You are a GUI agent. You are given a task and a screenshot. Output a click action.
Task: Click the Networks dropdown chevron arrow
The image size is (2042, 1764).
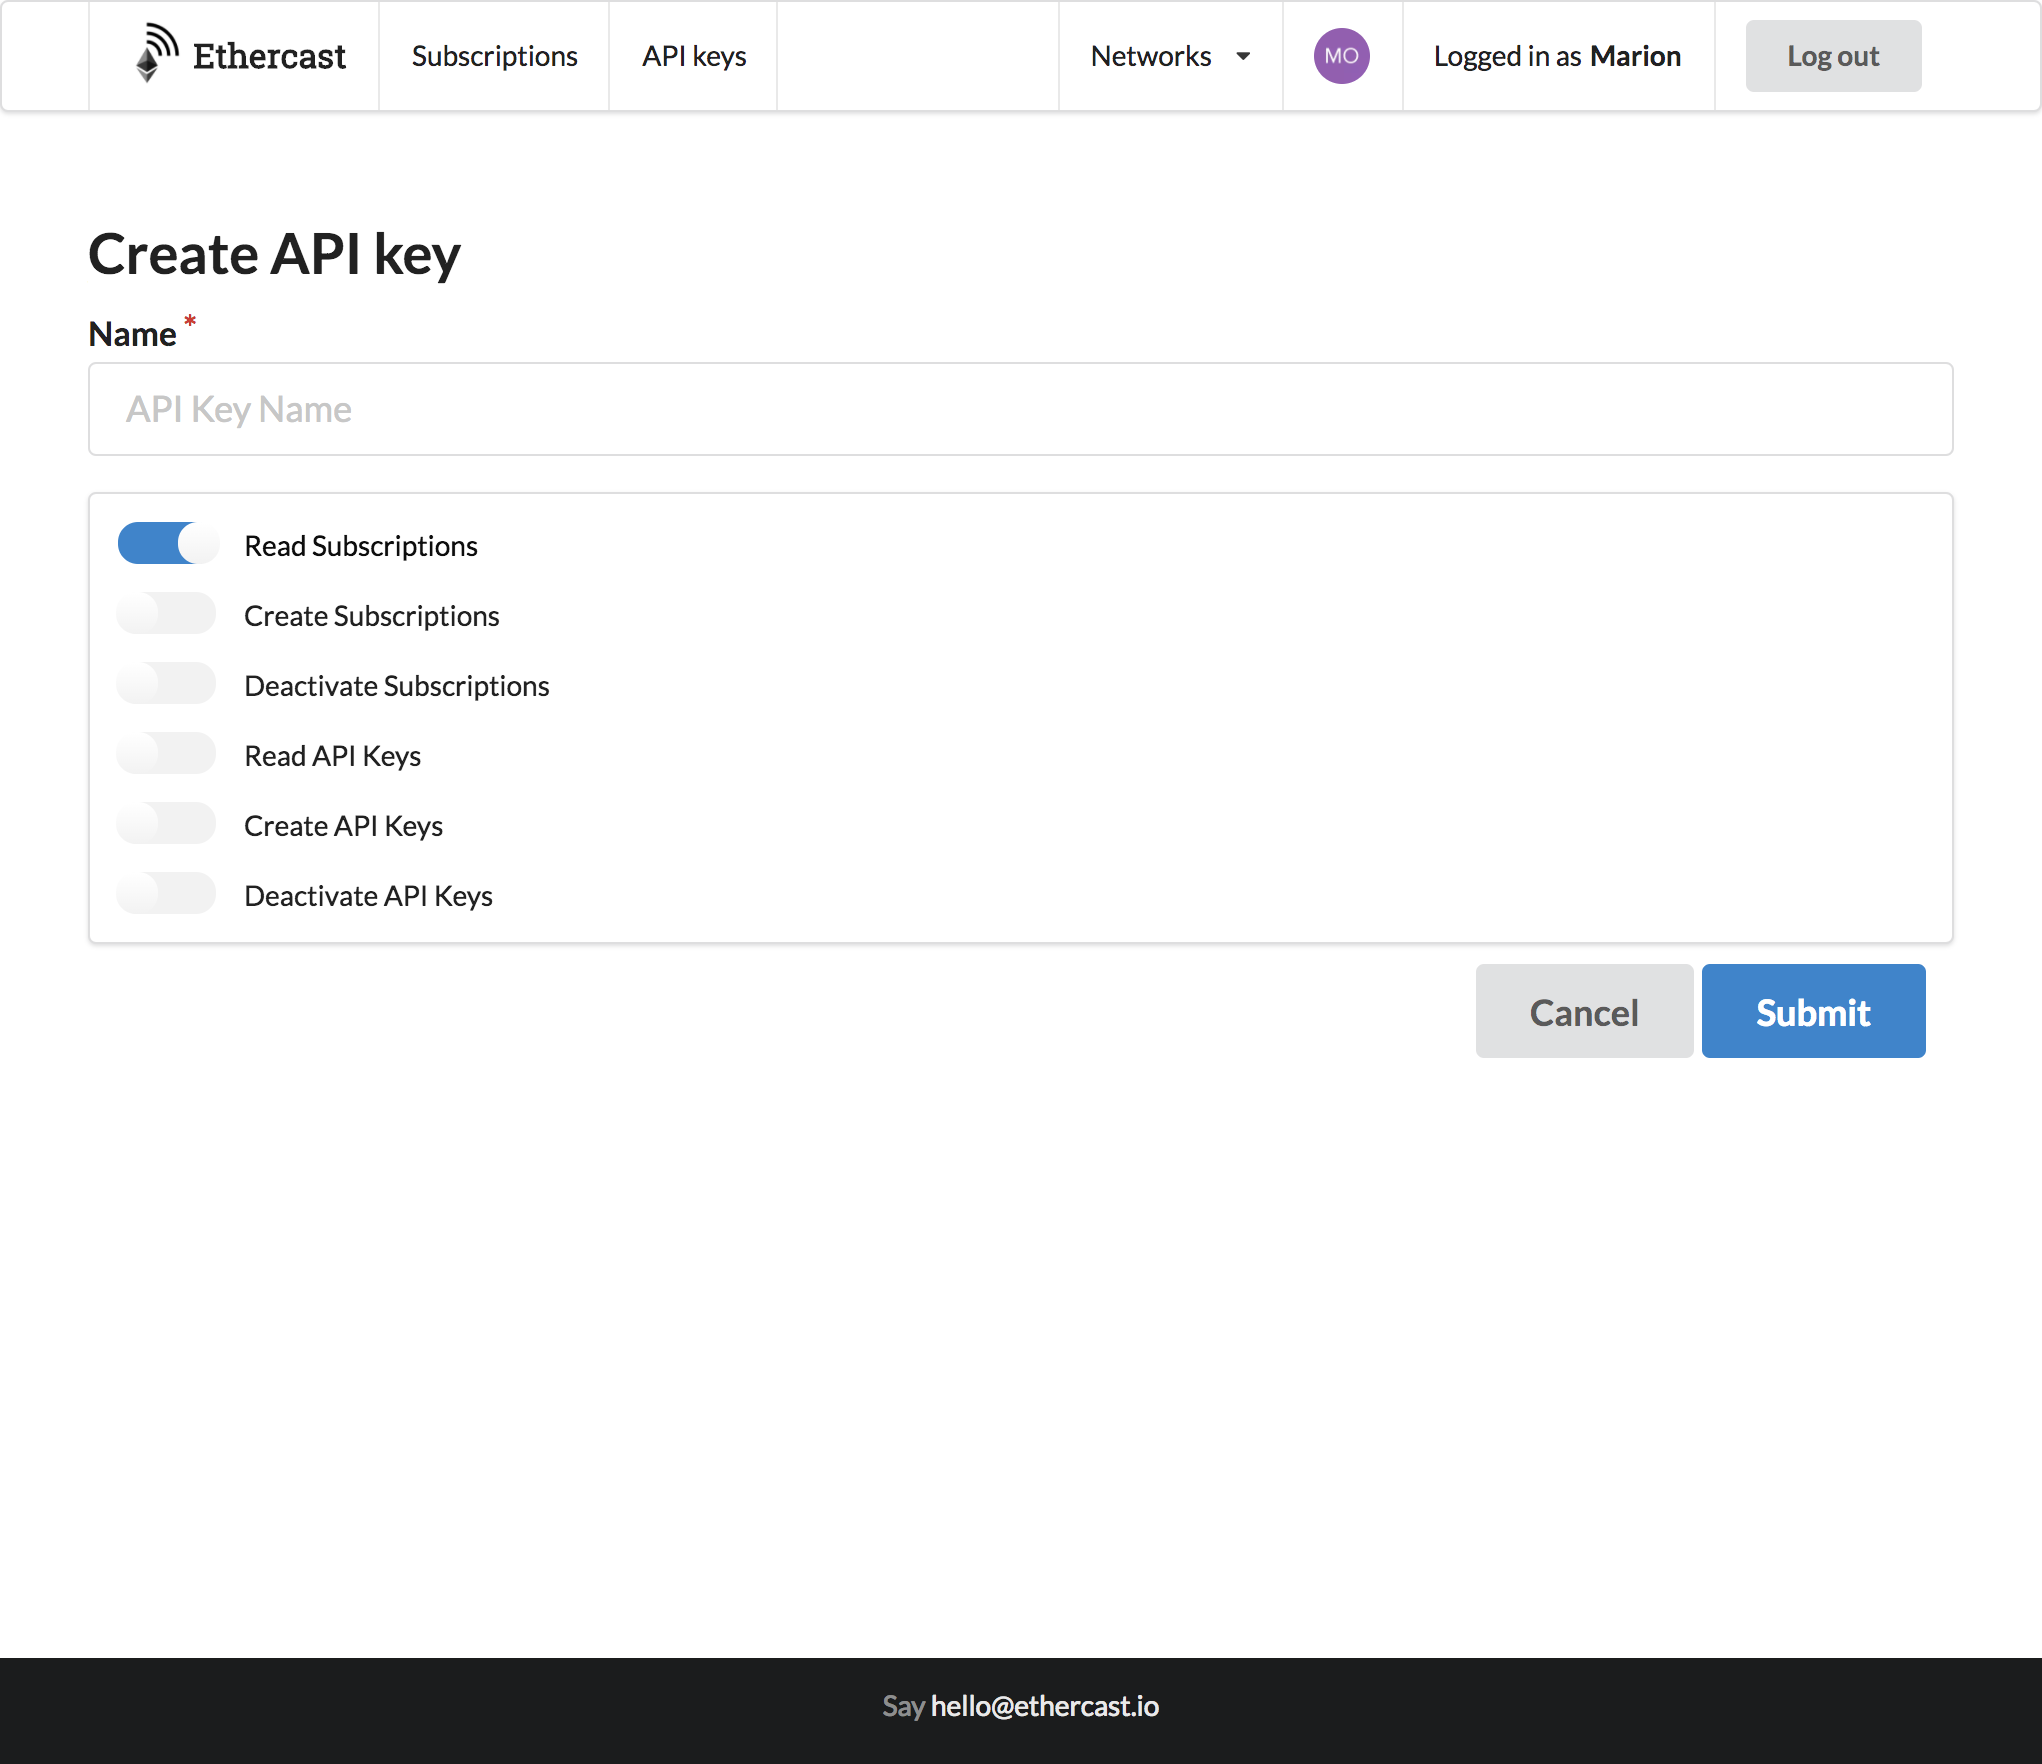coord(1242,57)
